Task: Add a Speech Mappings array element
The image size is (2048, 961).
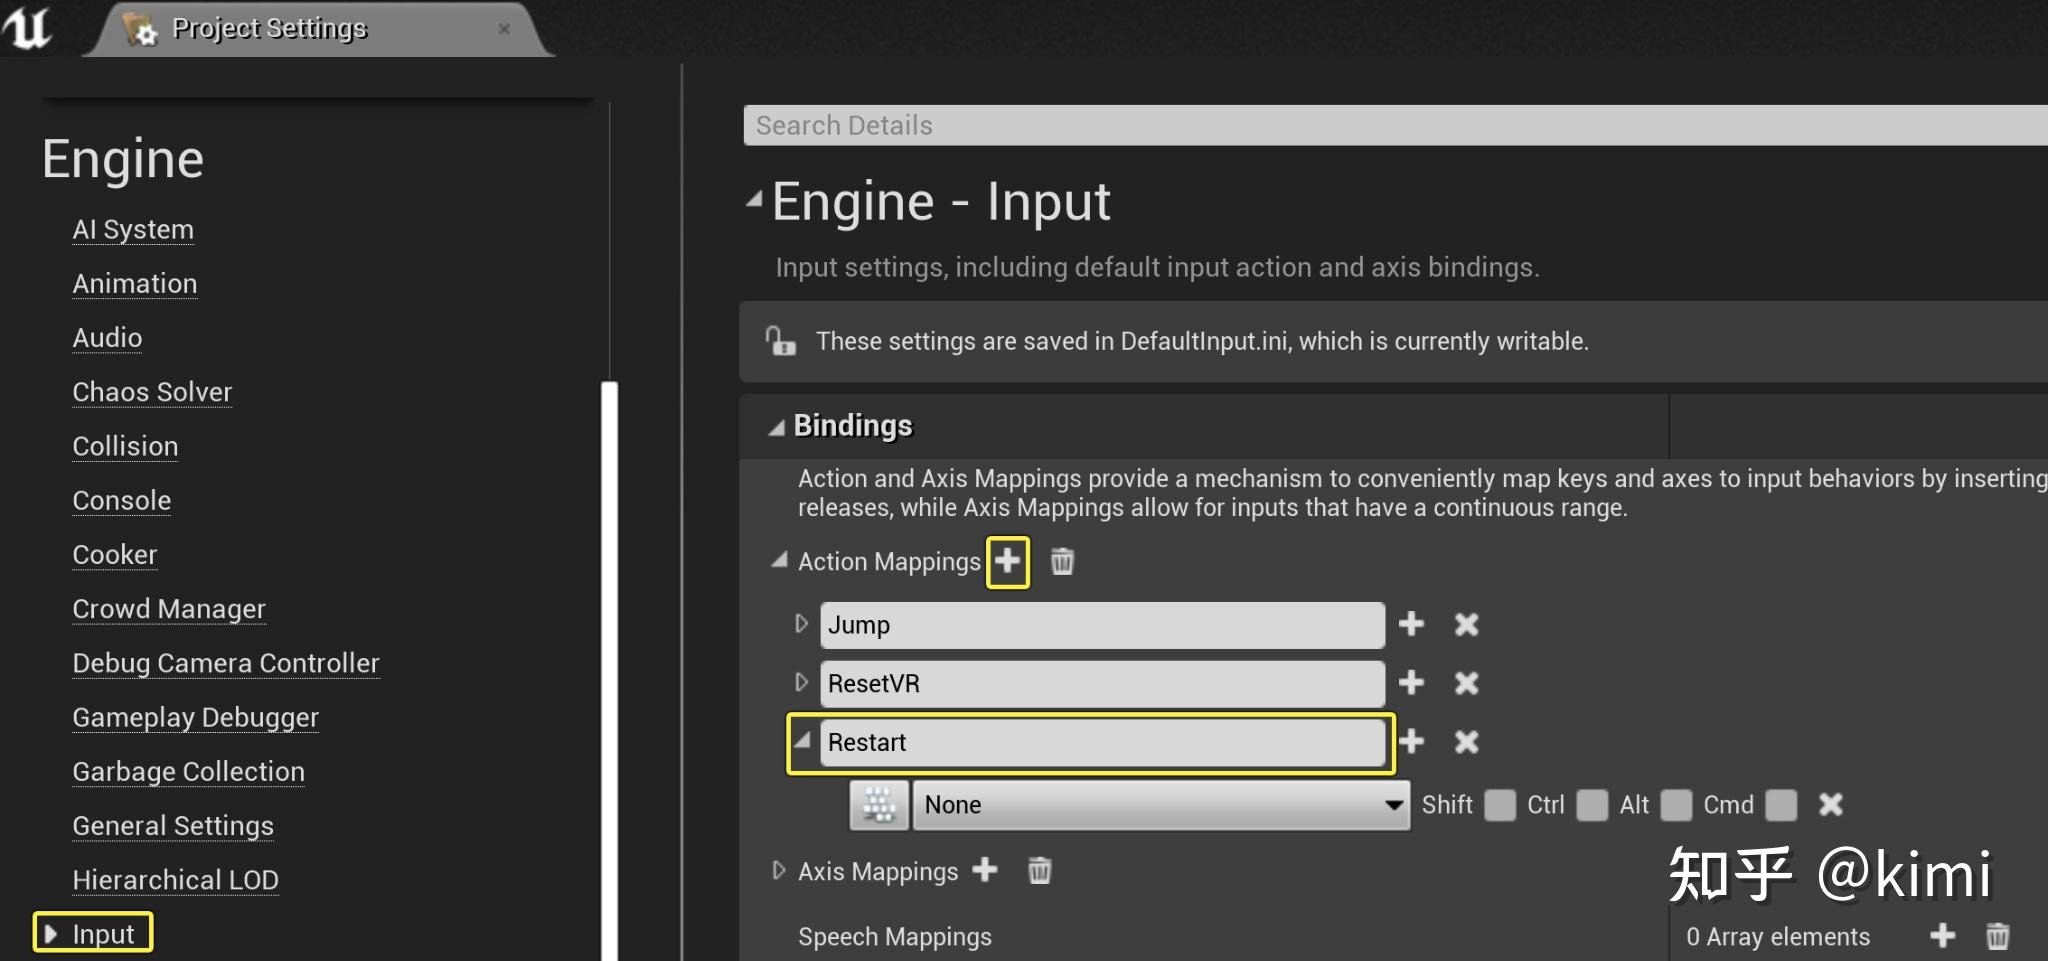Action: click(x=1942, y=936)
